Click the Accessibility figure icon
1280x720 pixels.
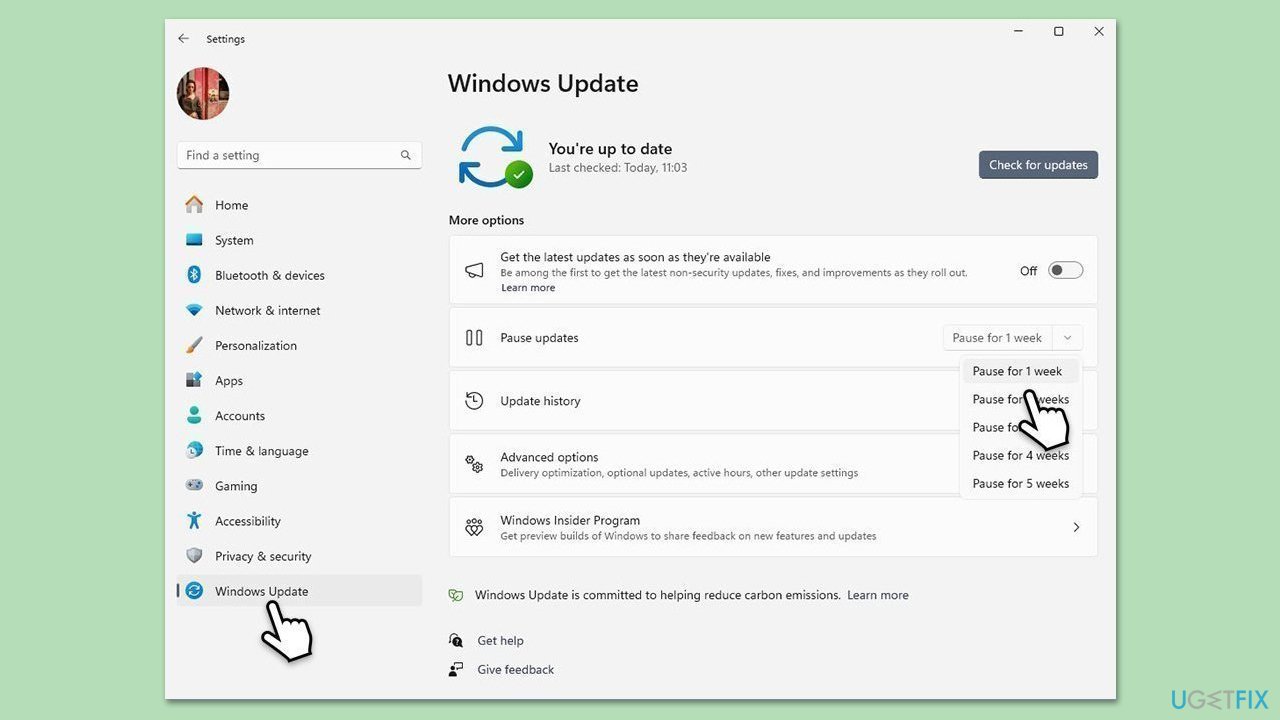pos(194,521)
